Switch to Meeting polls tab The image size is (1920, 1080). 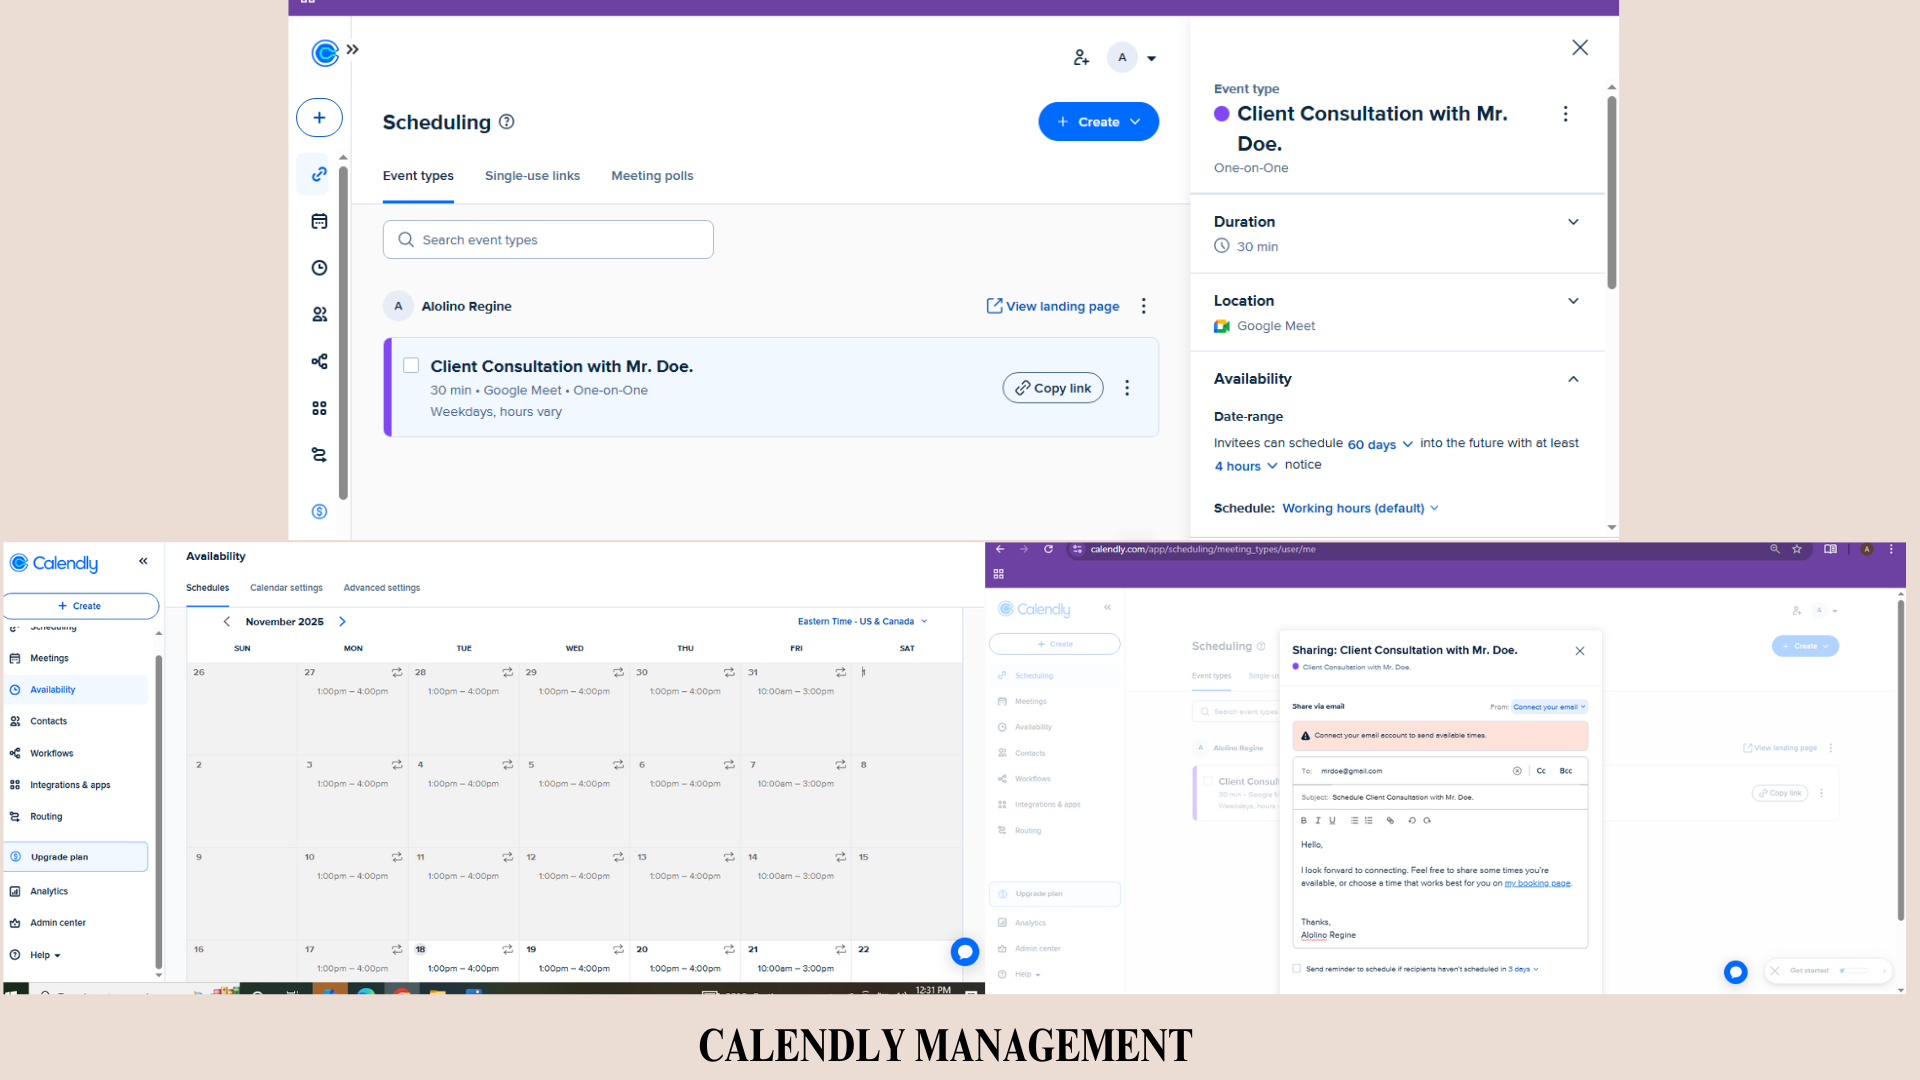tap(652, 176)
